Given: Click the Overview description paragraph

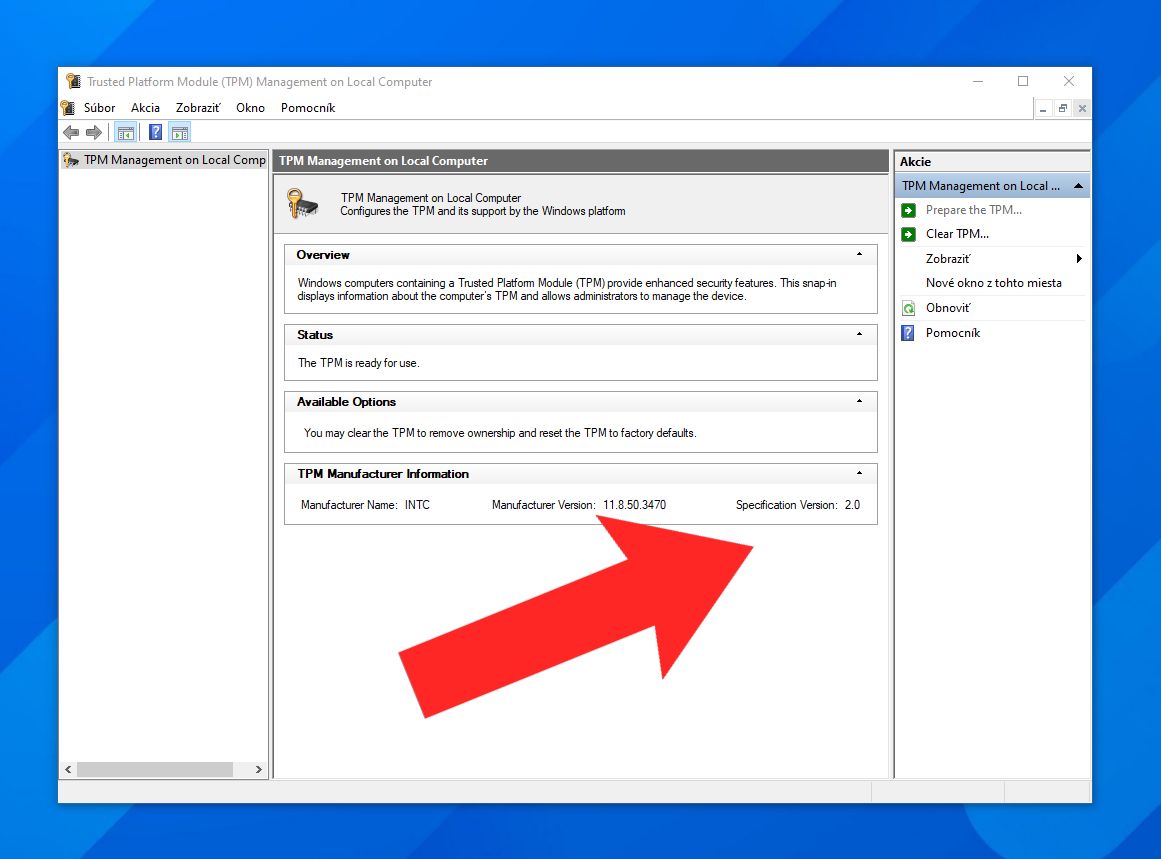Looking at the screenshot, I should [567, 290].
